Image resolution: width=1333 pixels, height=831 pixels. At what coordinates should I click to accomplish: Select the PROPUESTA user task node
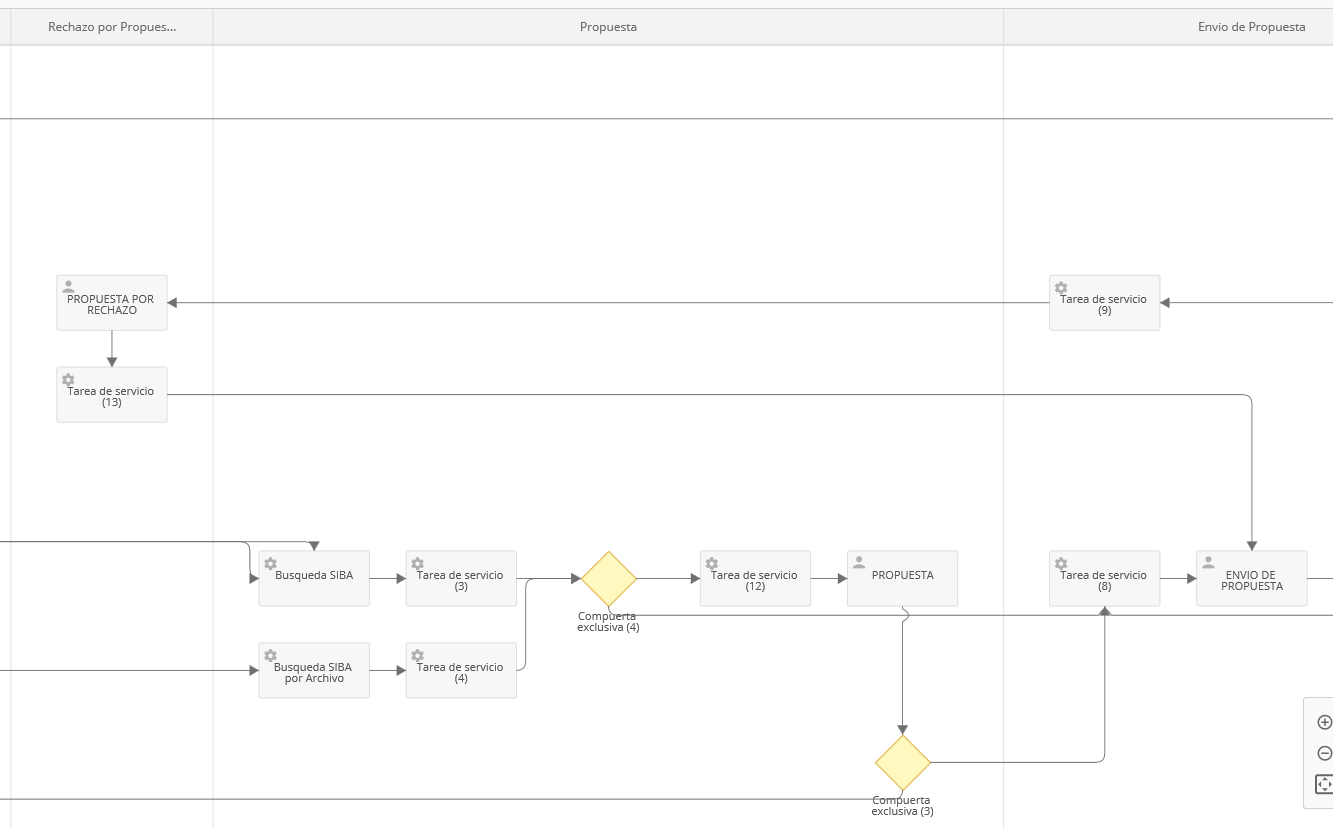coord(902,579)
